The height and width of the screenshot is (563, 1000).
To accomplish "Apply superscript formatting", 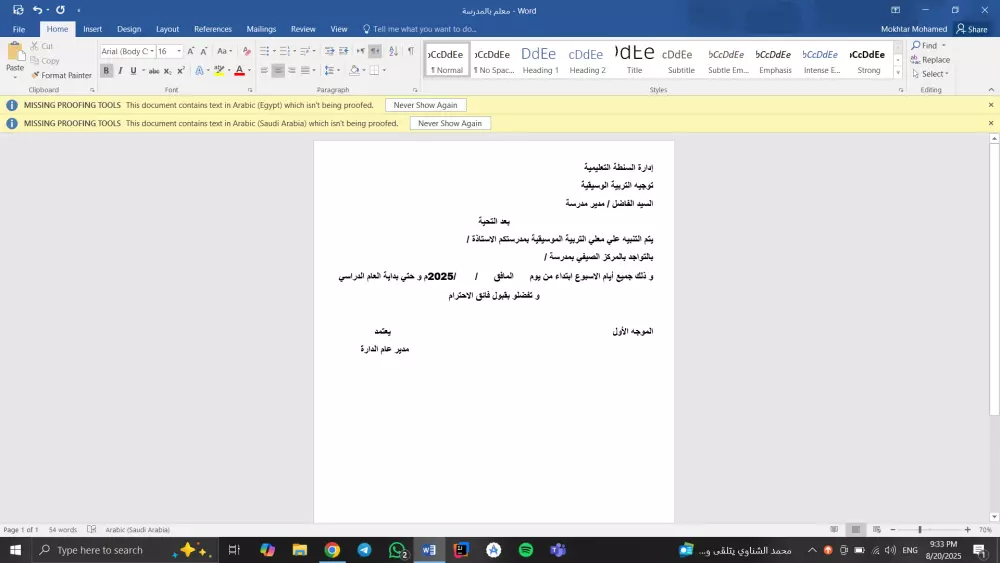I will point(180,71).
